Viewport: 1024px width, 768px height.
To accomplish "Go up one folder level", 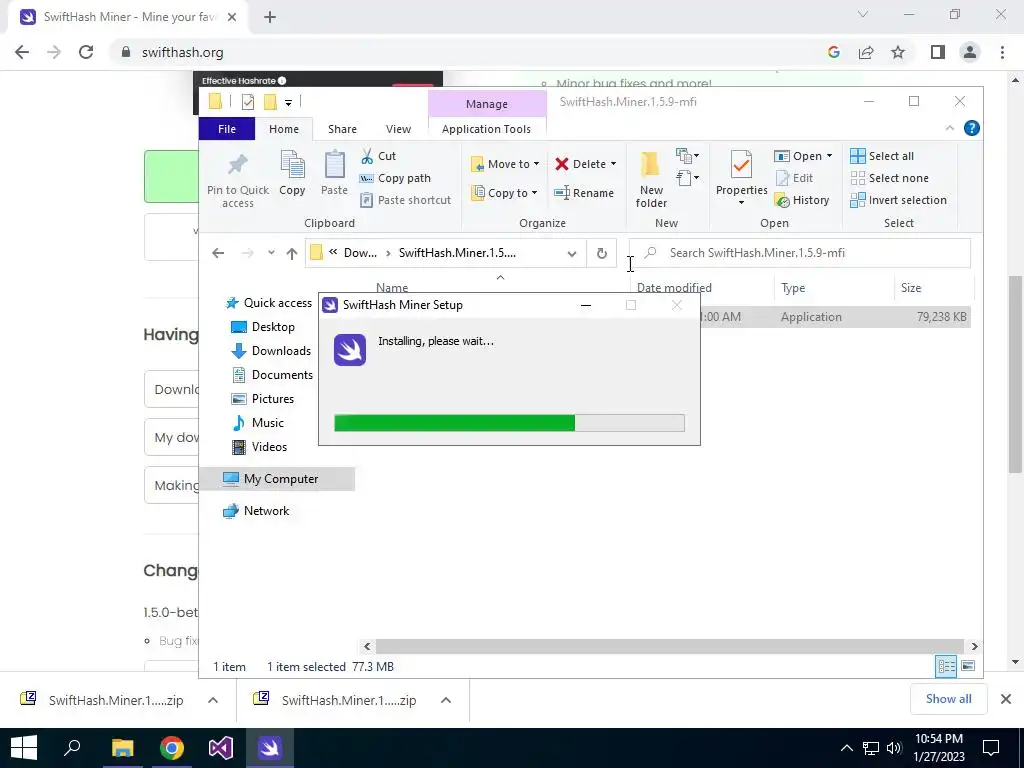I will [x=291, y=253].
